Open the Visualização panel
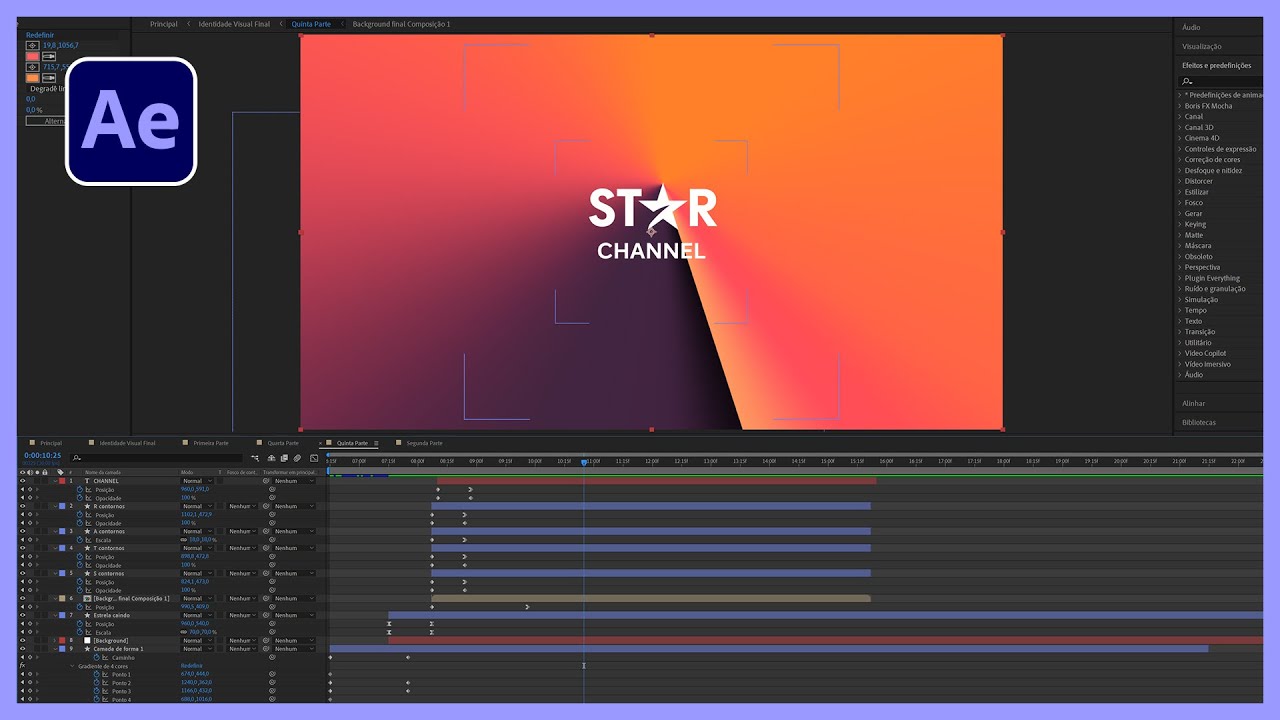The width and height of the screenshot is (1280, 720). pyautogui.click(x=1202, y=46)
